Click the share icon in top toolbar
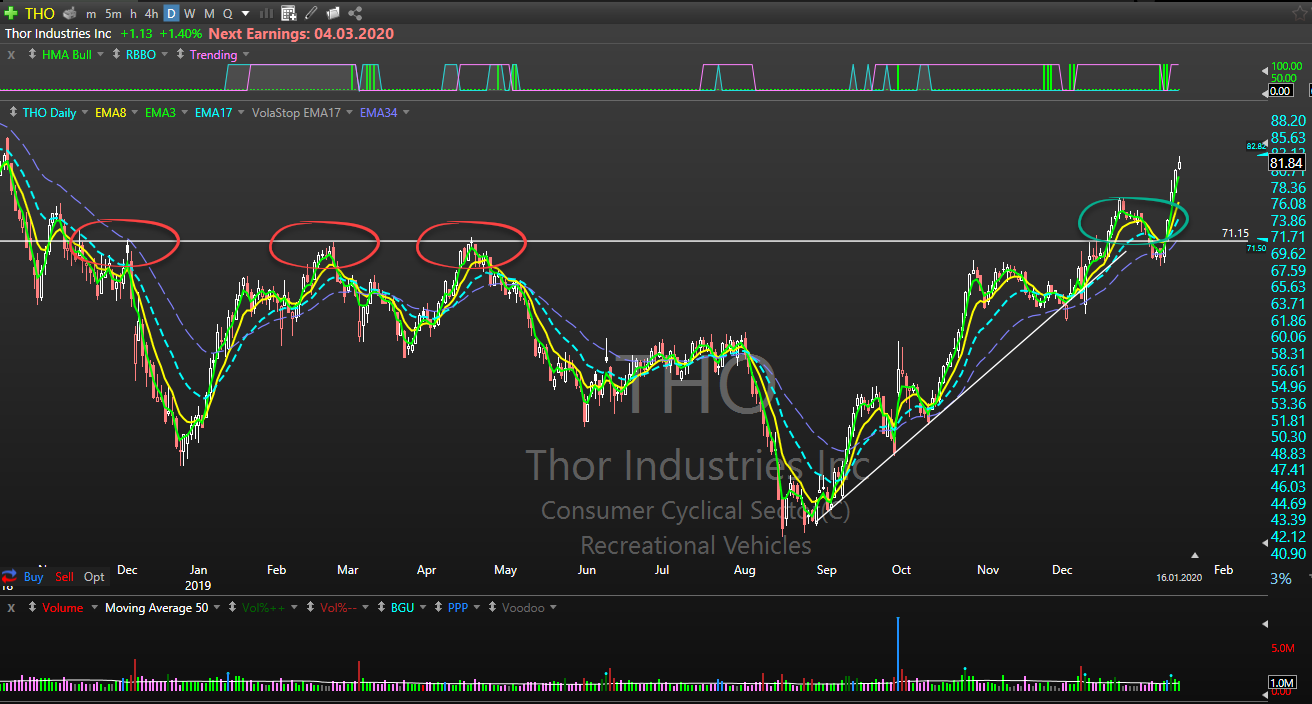Screen dimensions: 1312x704 click(355, 13)
